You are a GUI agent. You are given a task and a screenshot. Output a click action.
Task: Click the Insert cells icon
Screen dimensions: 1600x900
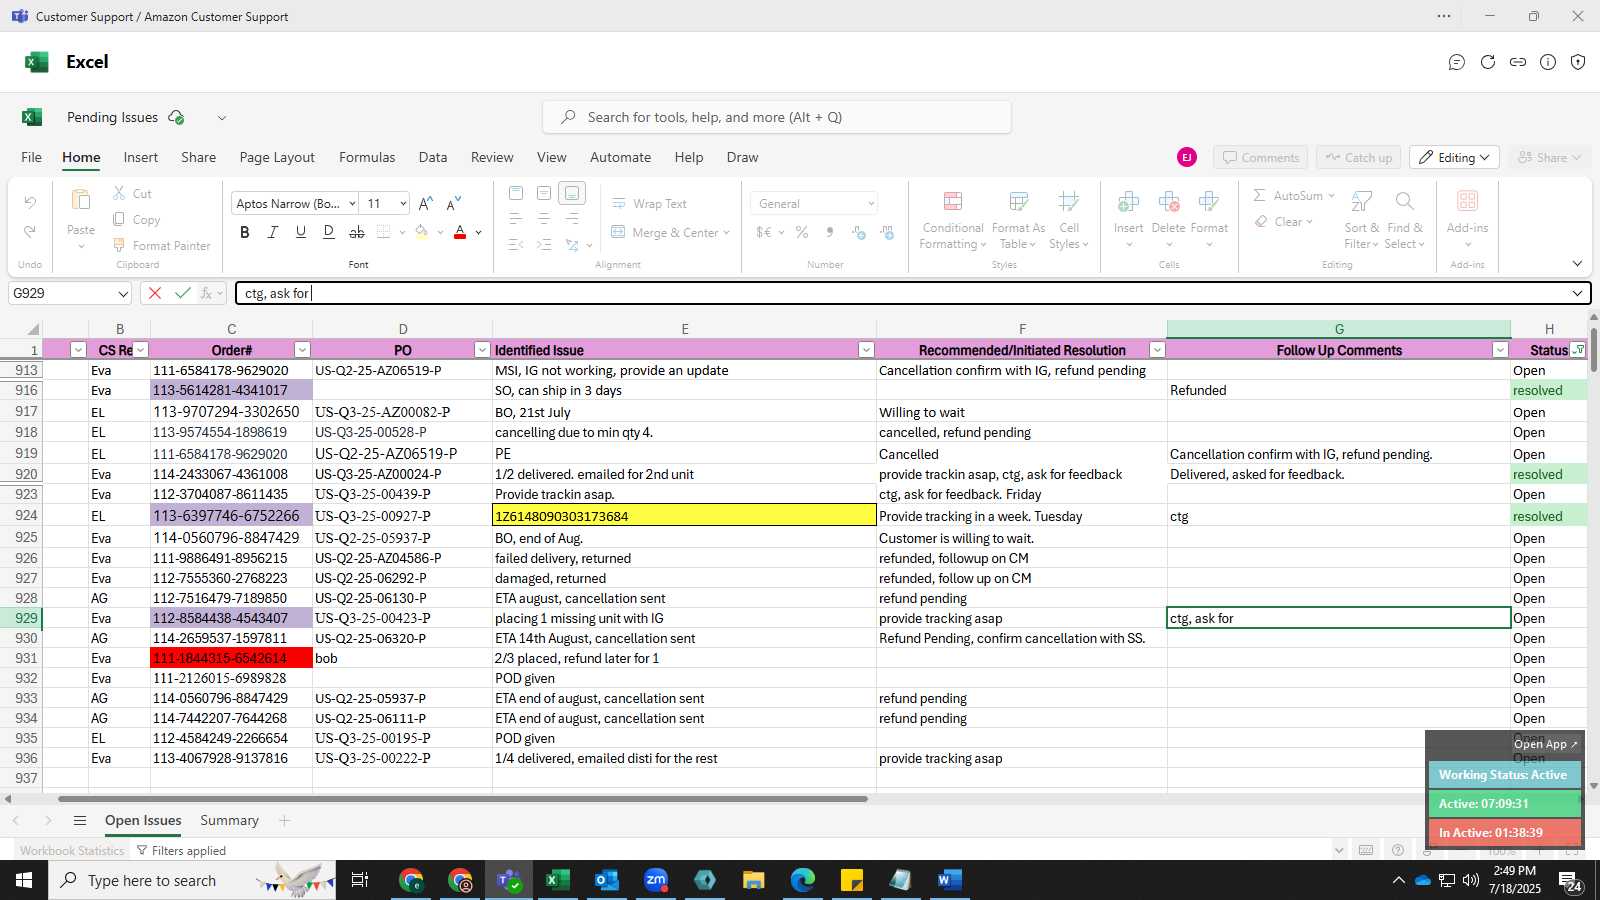(1128, 202)
